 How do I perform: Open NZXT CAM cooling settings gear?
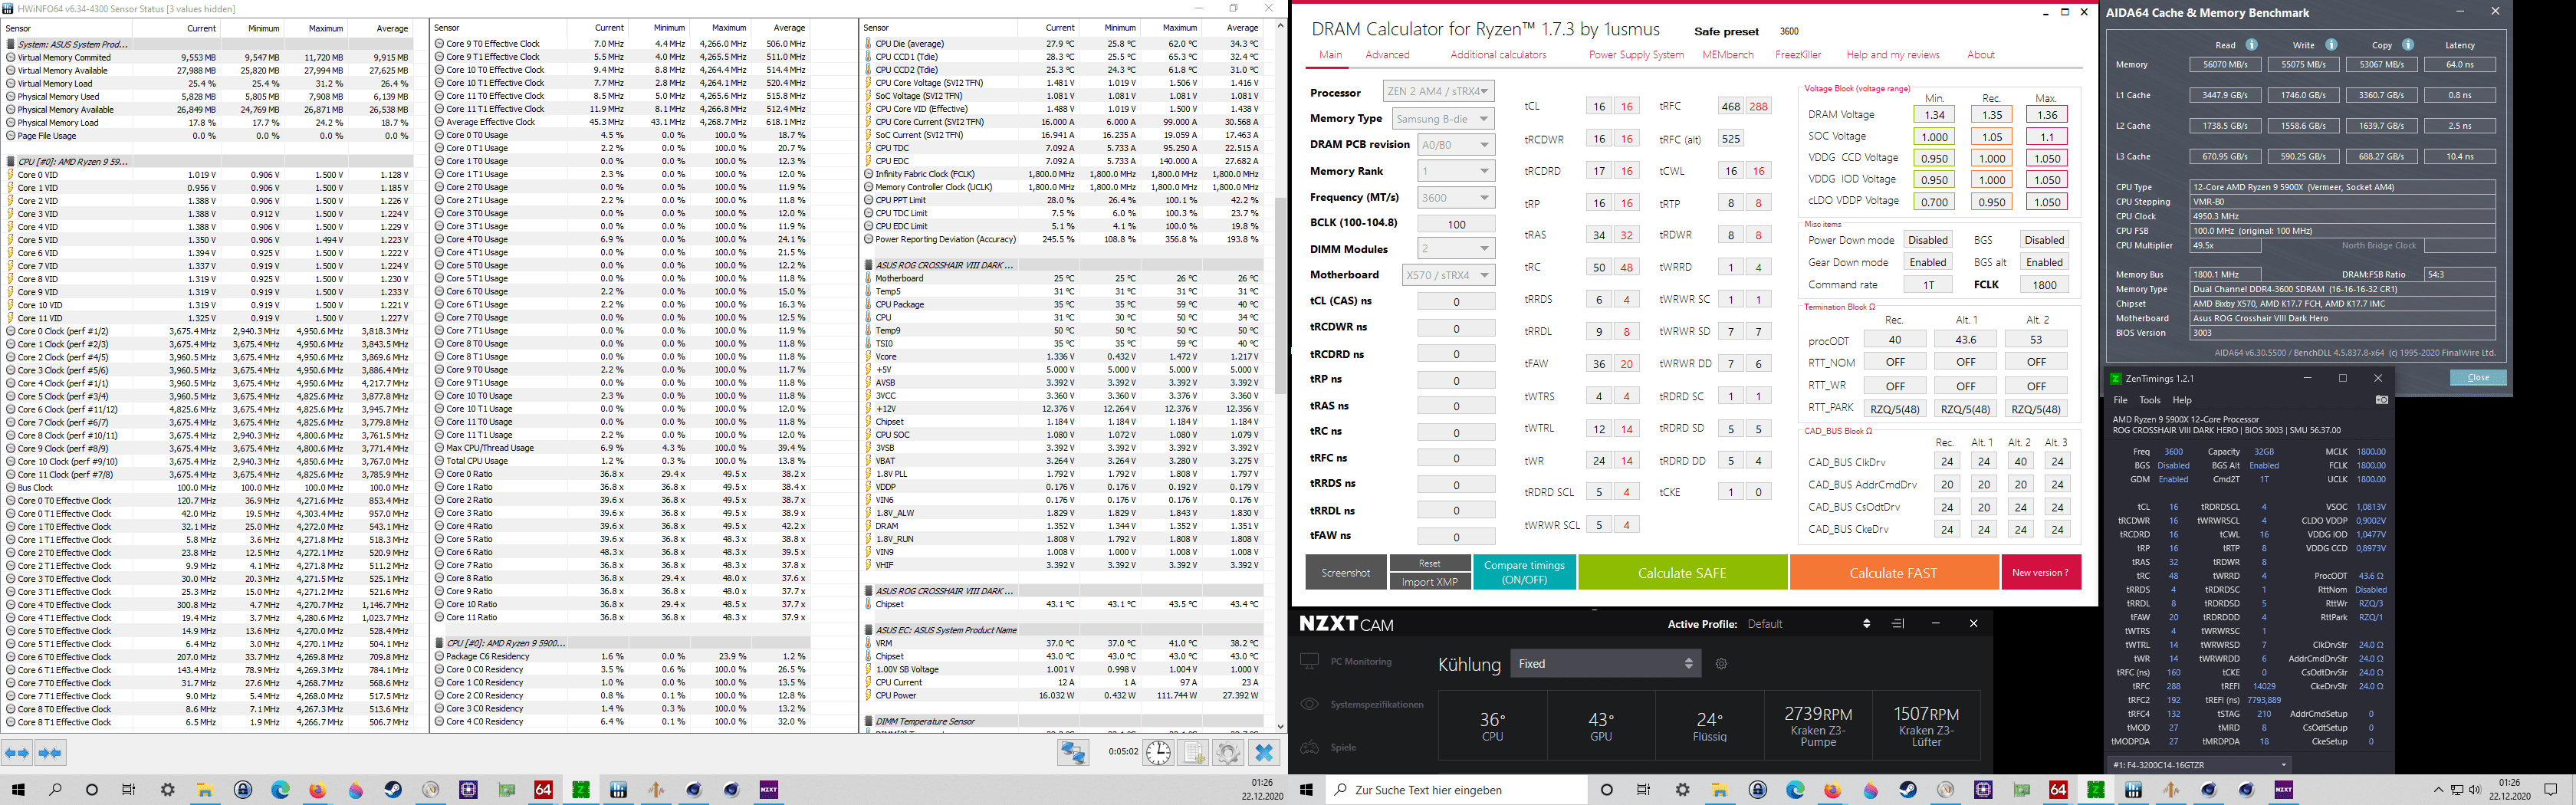[1721, 664]
